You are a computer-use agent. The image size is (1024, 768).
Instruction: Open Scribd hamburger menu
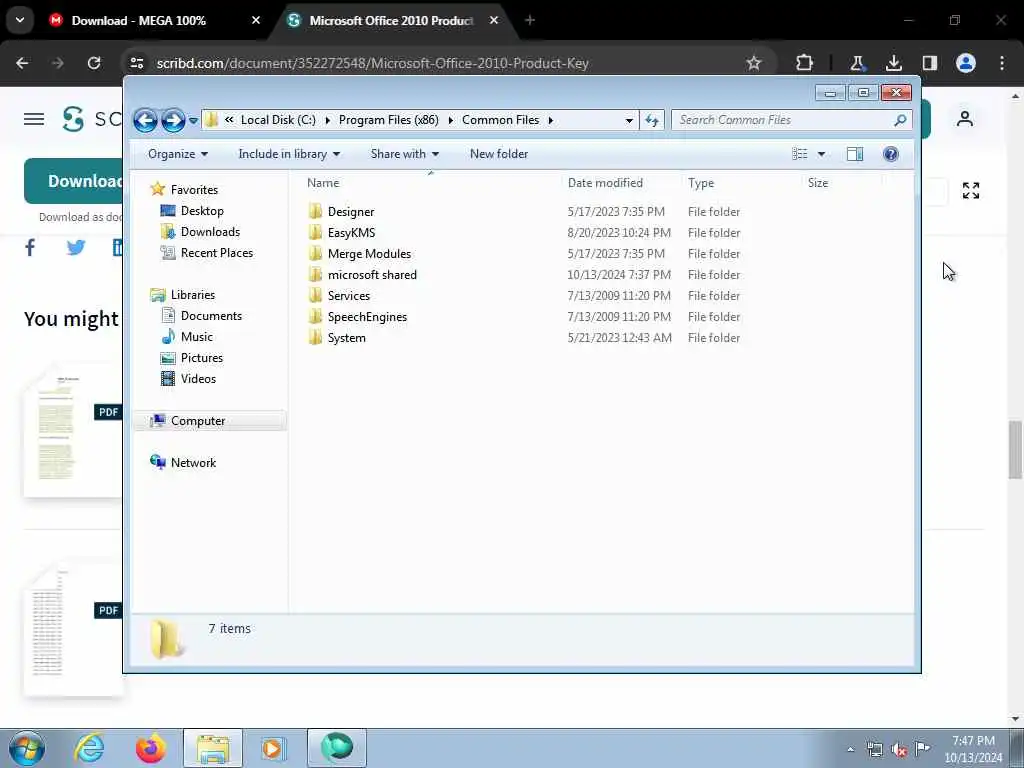[x=34, y=119]
